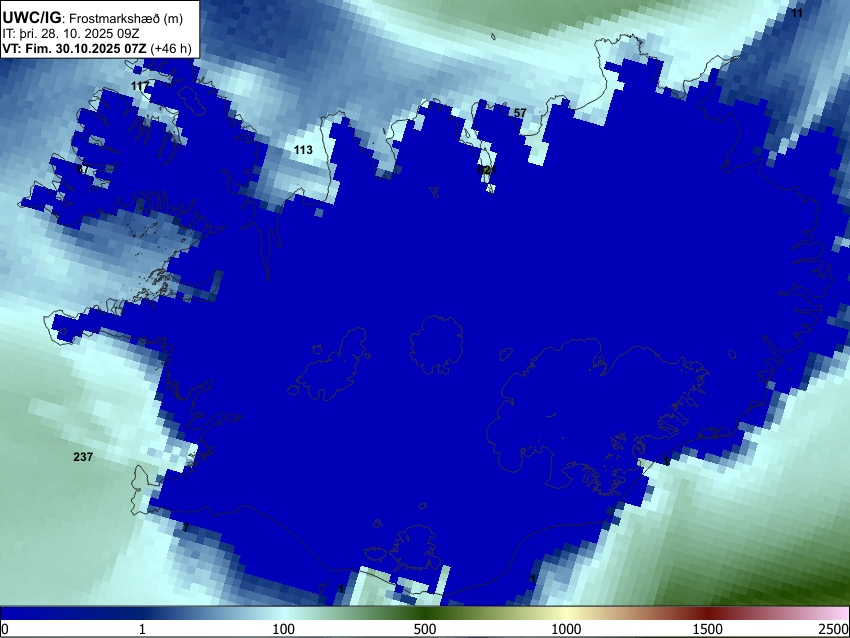Click the 'IT: þri. 28. 10. 2025 09Z' line
The height and width of the screenshot is (638, 850).
point(70,34)
